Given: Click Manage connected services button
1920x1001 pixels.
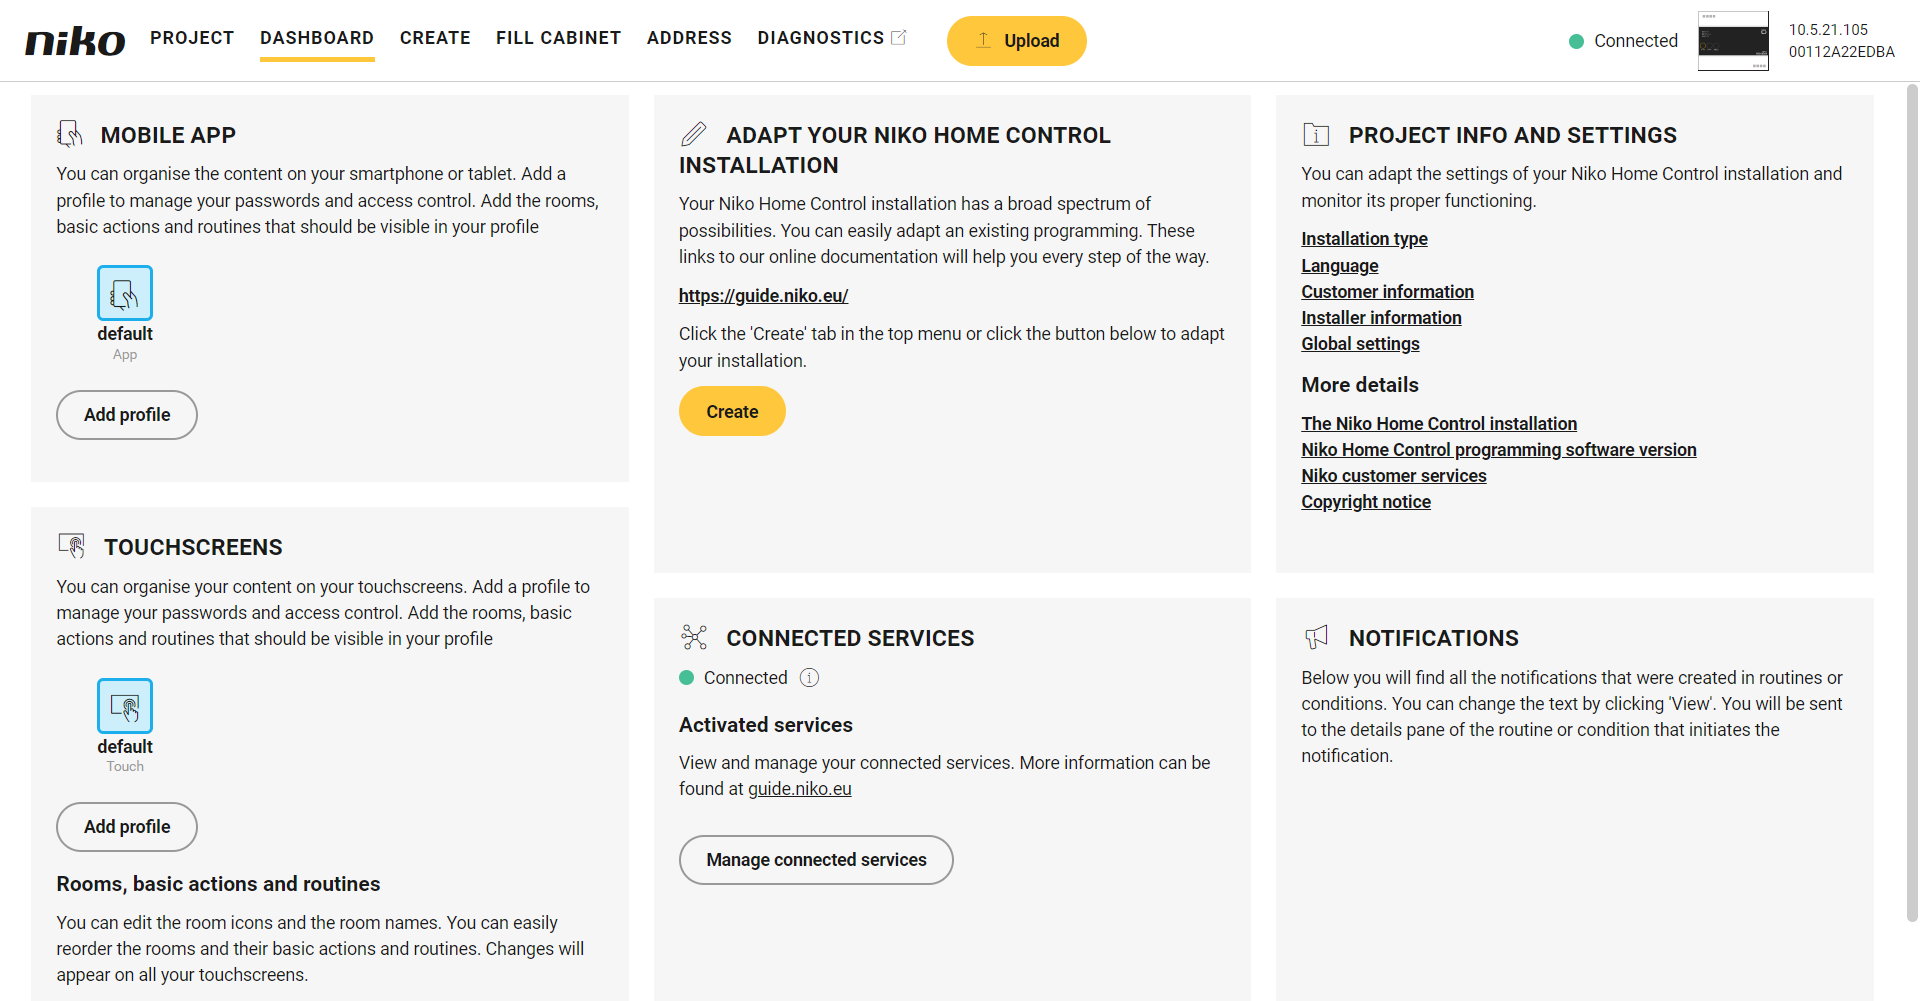Looking at the screenshot, I should pyautogui.click(x=816, y=860).
